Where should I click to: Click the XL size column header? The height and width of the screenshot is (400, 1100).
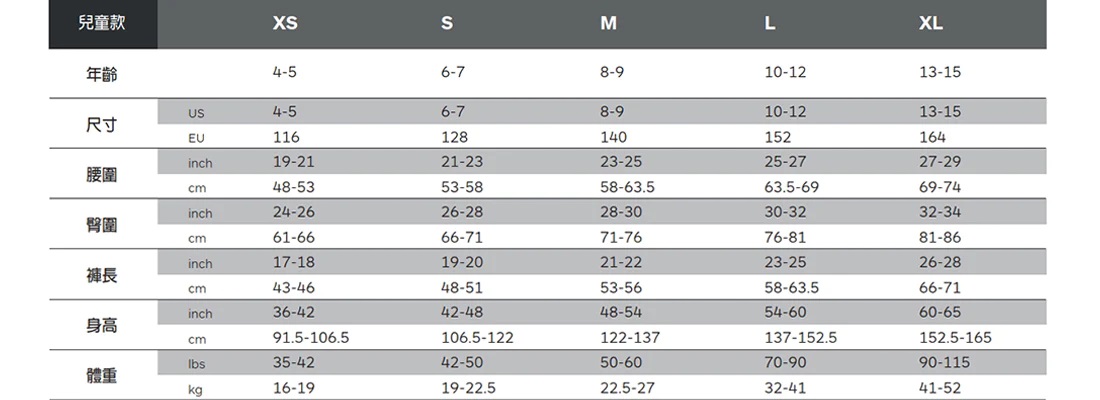click(x=931, y=24)
